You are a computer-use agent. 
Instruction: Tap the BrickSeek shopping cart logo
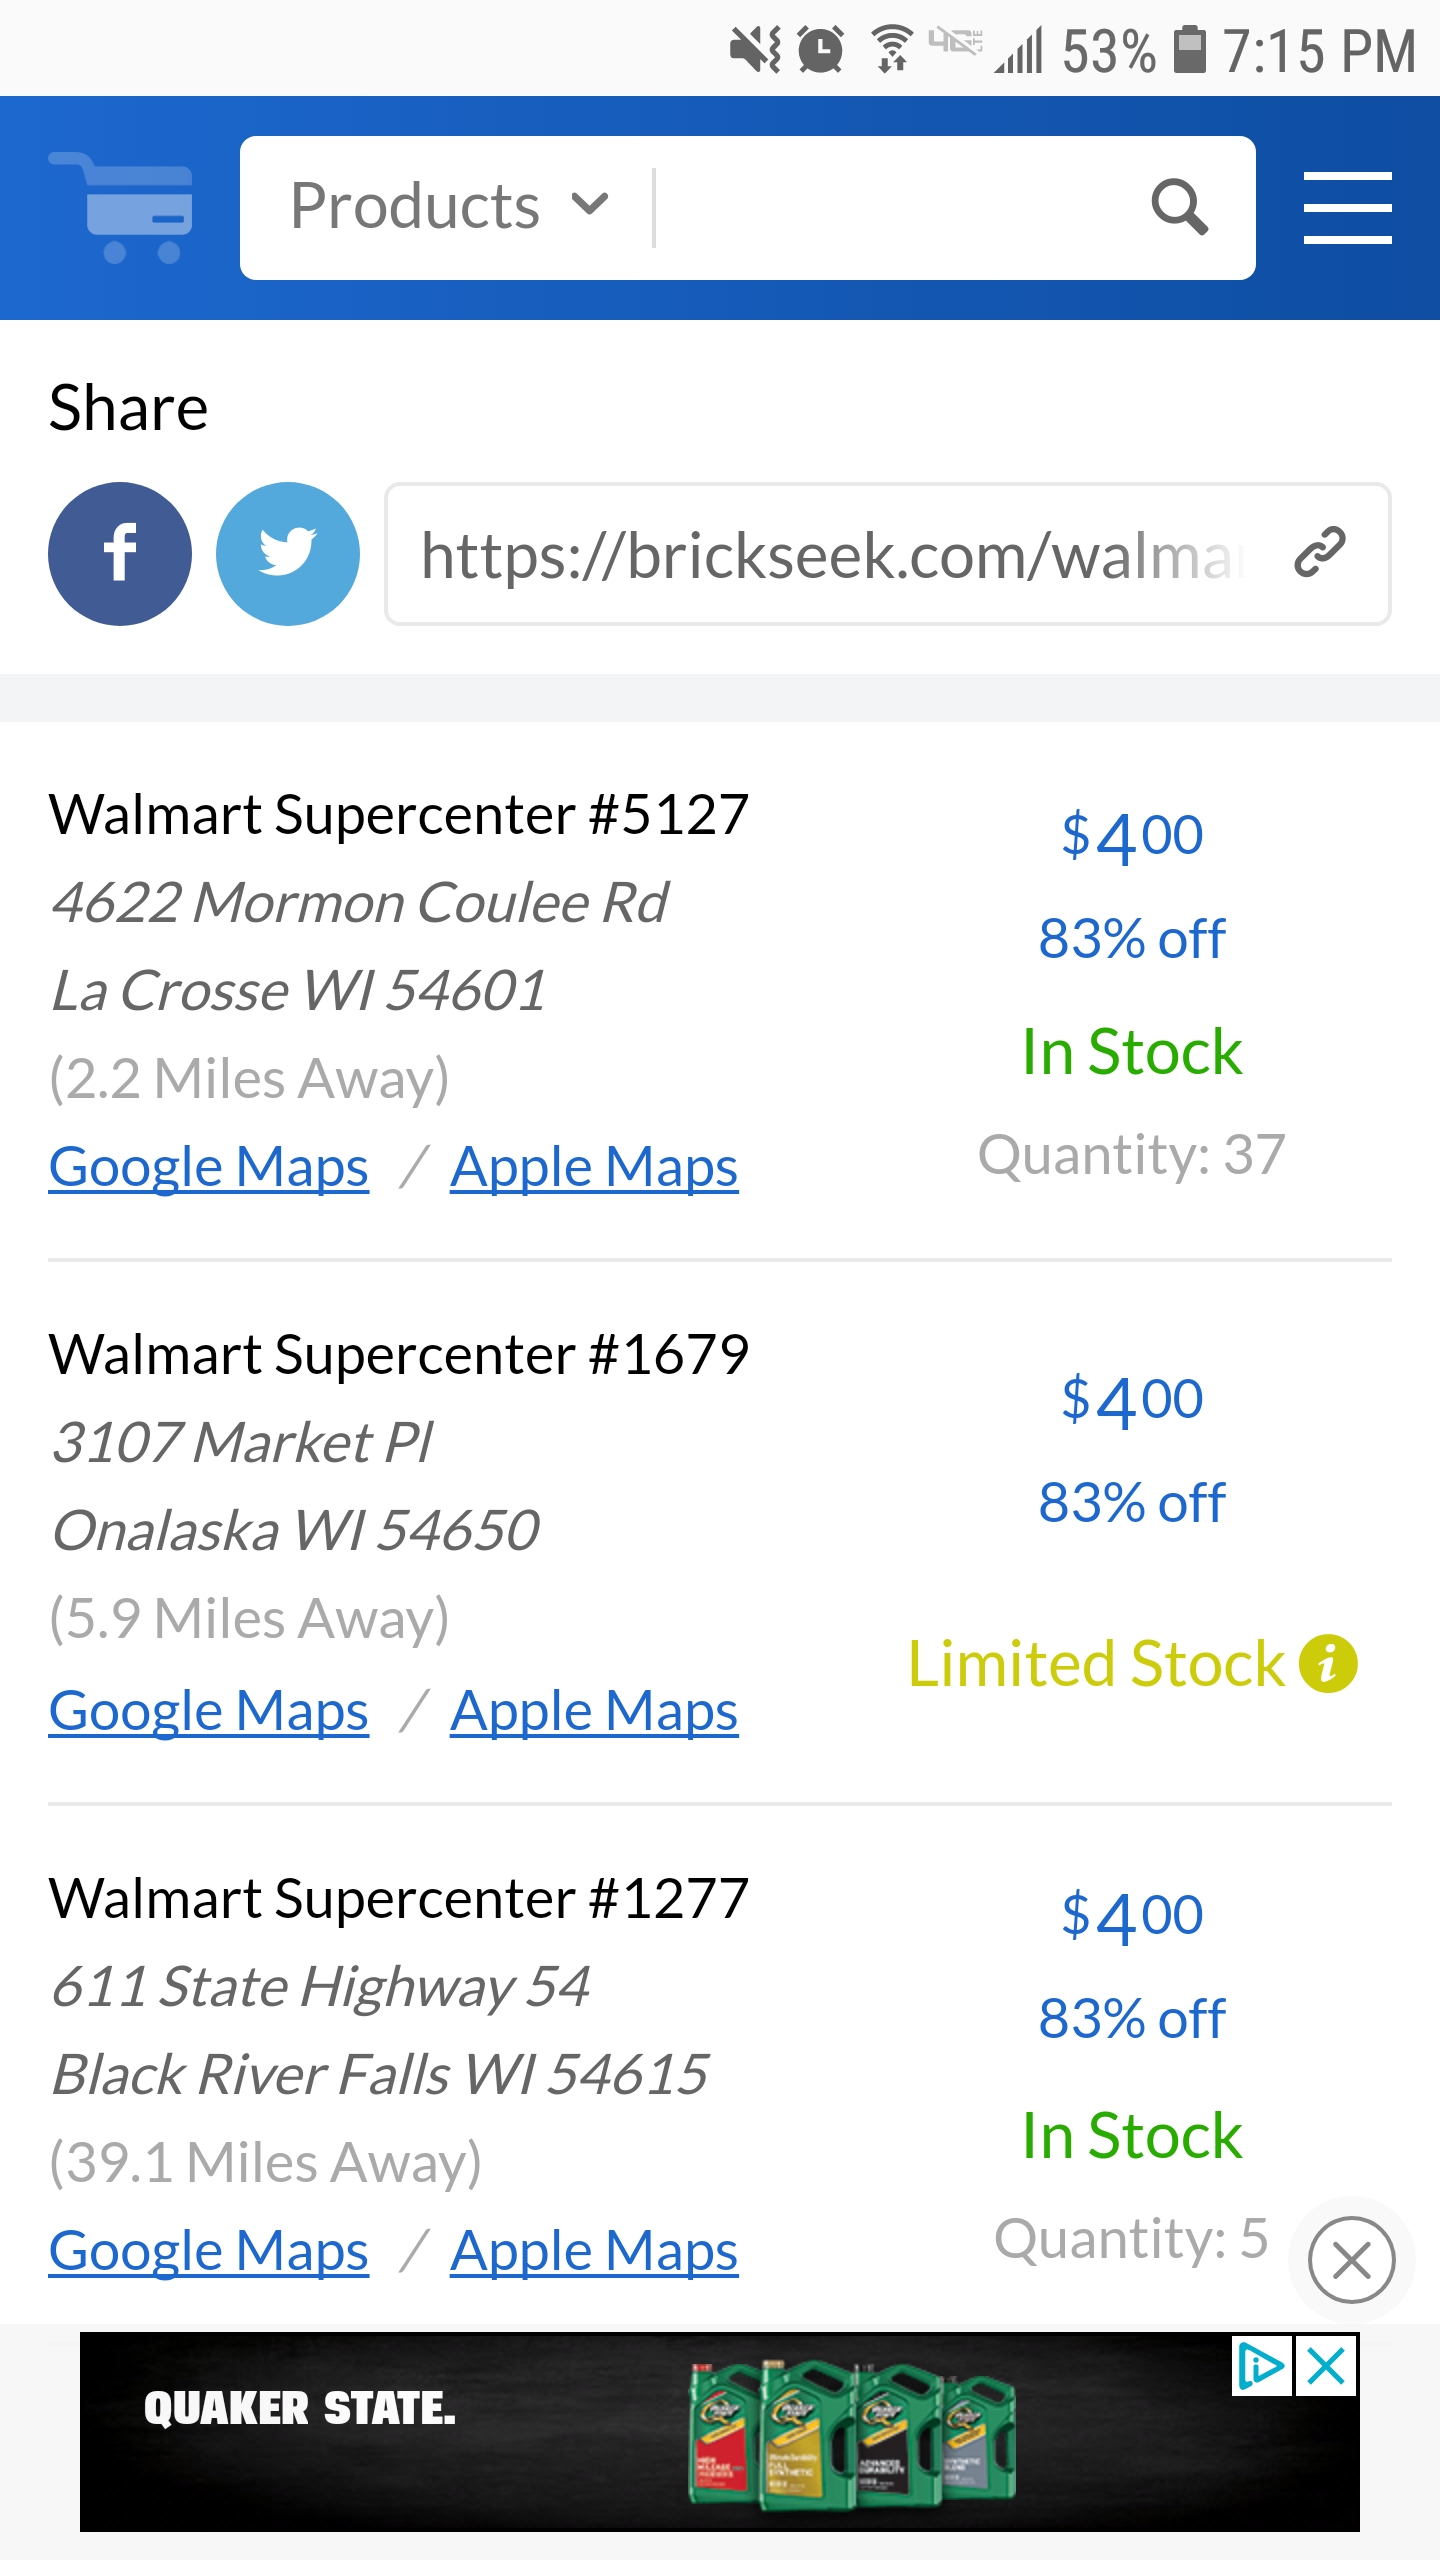[120, 208]
